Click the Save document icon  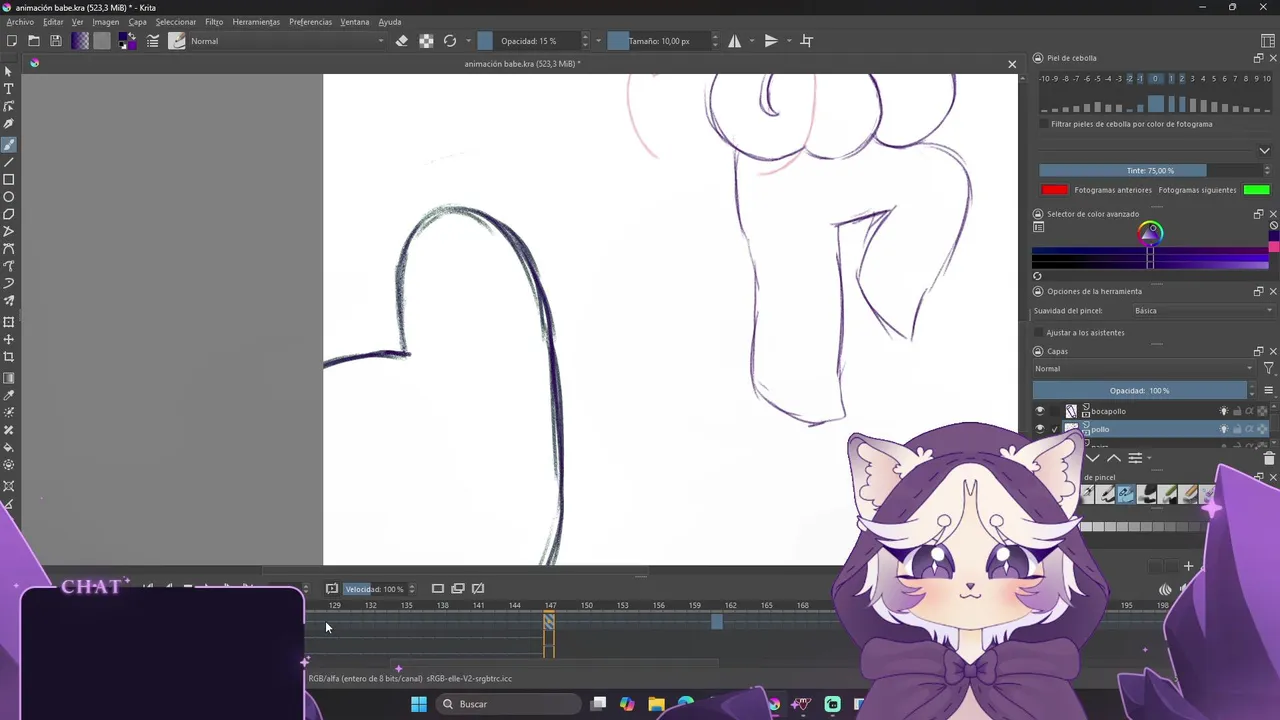point(56,41)
